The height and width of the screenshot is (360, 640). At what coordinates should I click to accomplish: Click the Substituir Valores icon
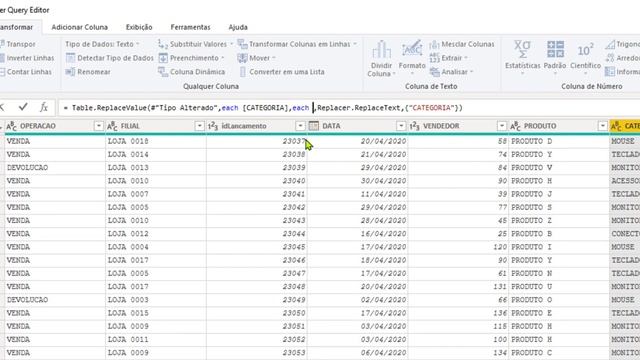(x=163, y=44)
